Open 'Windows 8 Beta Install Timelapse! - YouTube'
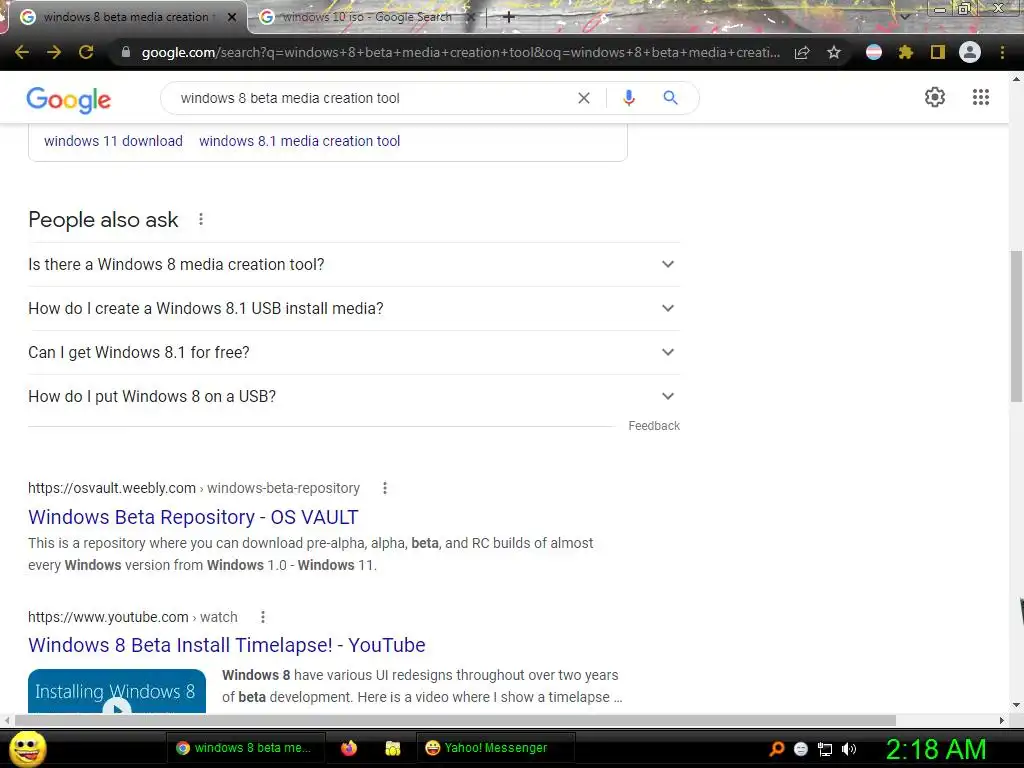The height and width of the screenshot is (768, 1024). (227, 645)
